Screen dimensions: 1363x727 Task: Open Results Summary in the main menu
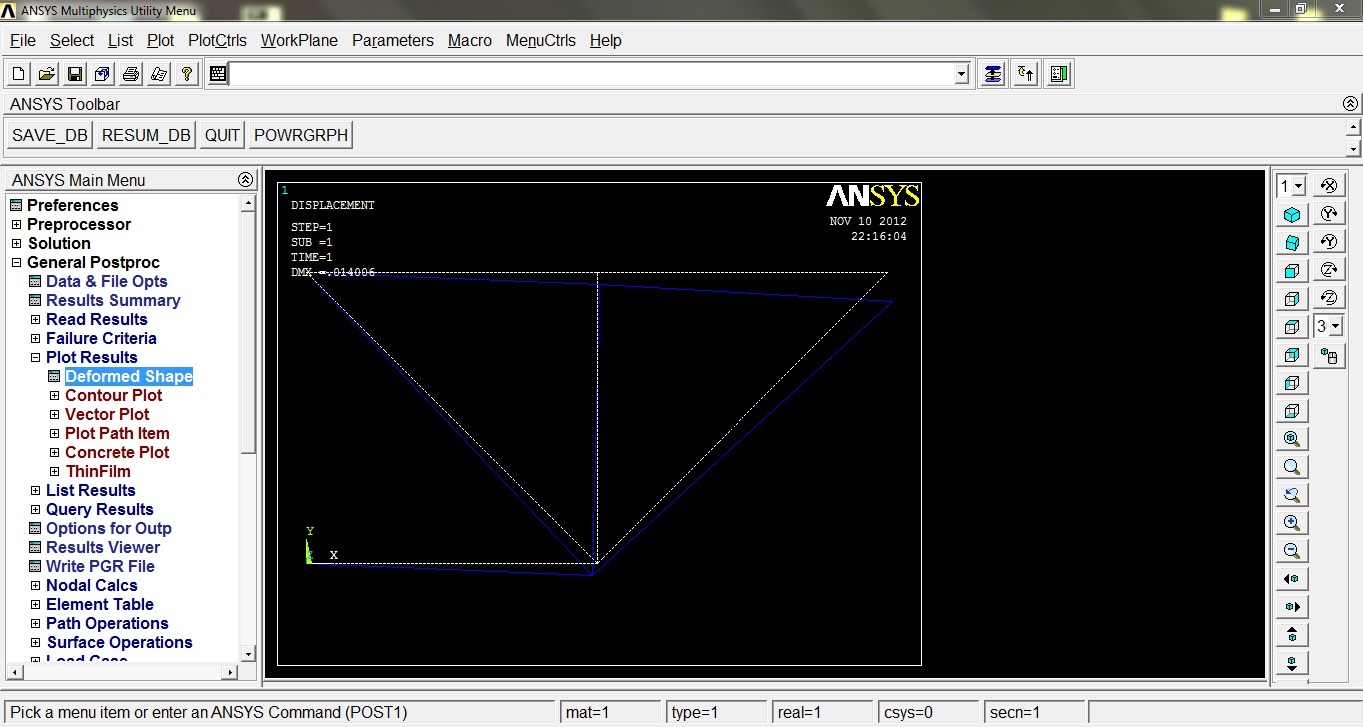point(113,301)
